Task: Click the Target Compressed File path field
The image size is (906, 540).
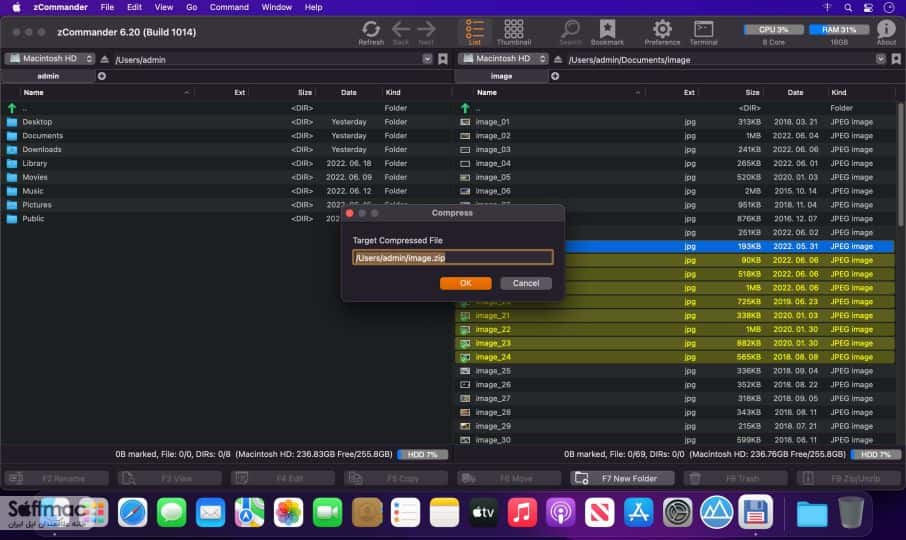Action: (x=453, y=258)
